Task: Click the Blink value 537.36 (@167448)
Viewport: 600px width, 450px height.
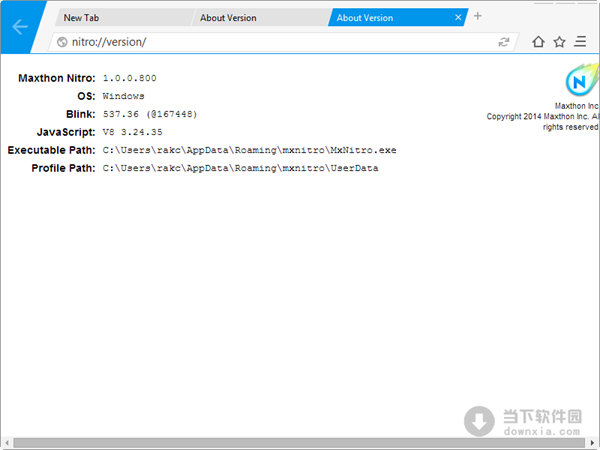Action: point(150,114)
